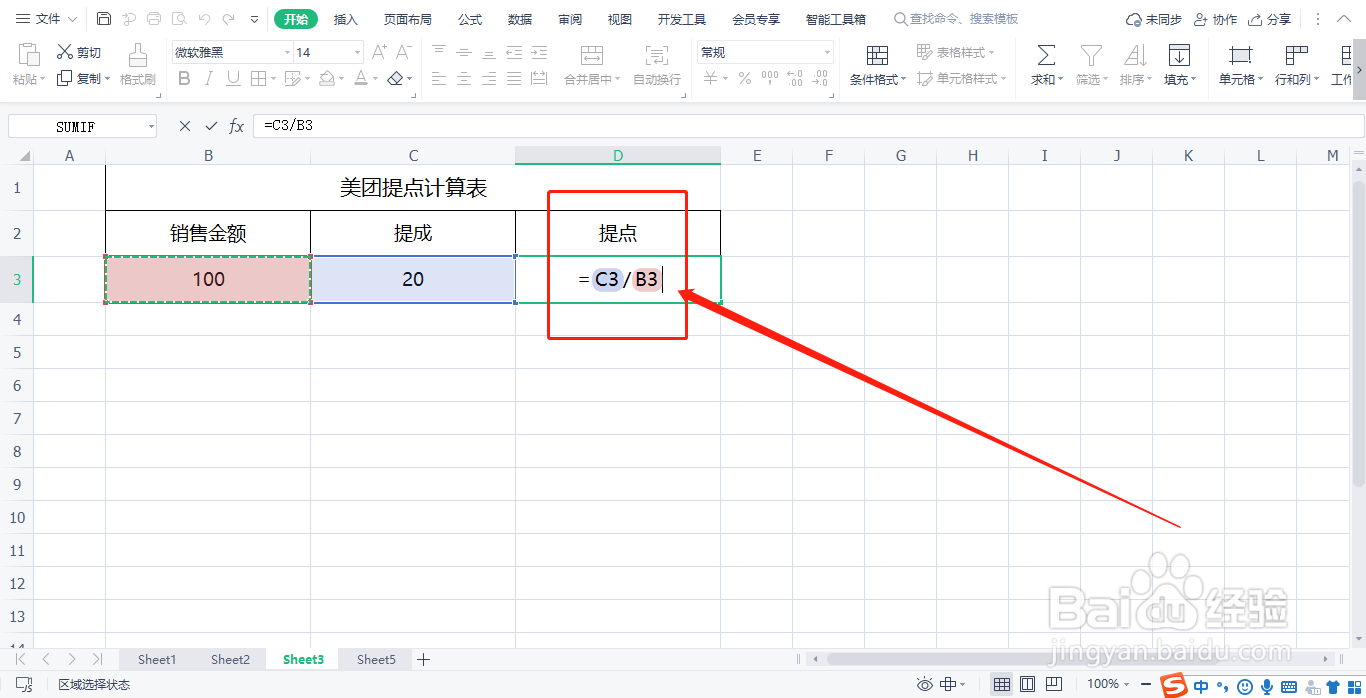Switch to page break preview in status bar
The width and height of the screenshot is (1366, 698).
pyautogui.click(x=1053, y=684)
